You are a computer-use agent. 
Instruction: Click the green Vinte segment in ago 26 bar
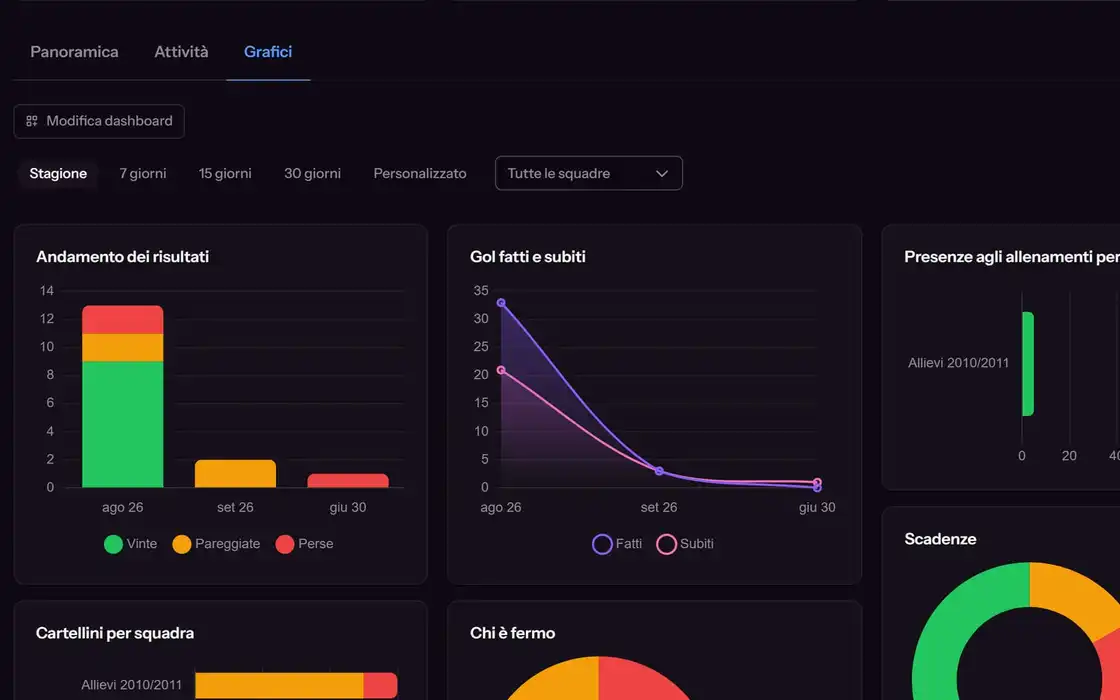click(x=123, y=424)
